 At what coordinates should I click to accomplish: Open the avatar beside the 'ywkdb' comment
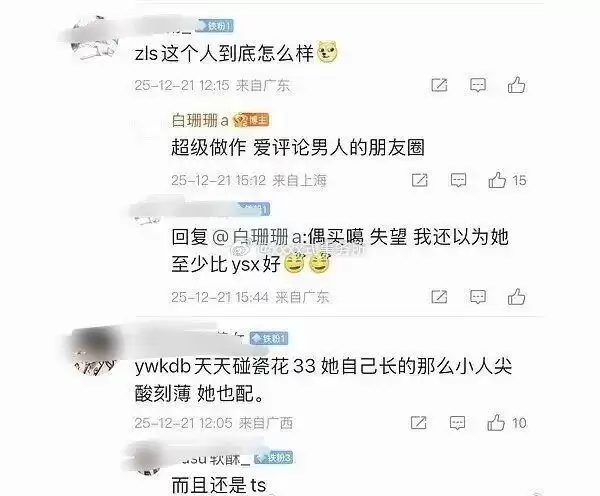click(94, 352)
